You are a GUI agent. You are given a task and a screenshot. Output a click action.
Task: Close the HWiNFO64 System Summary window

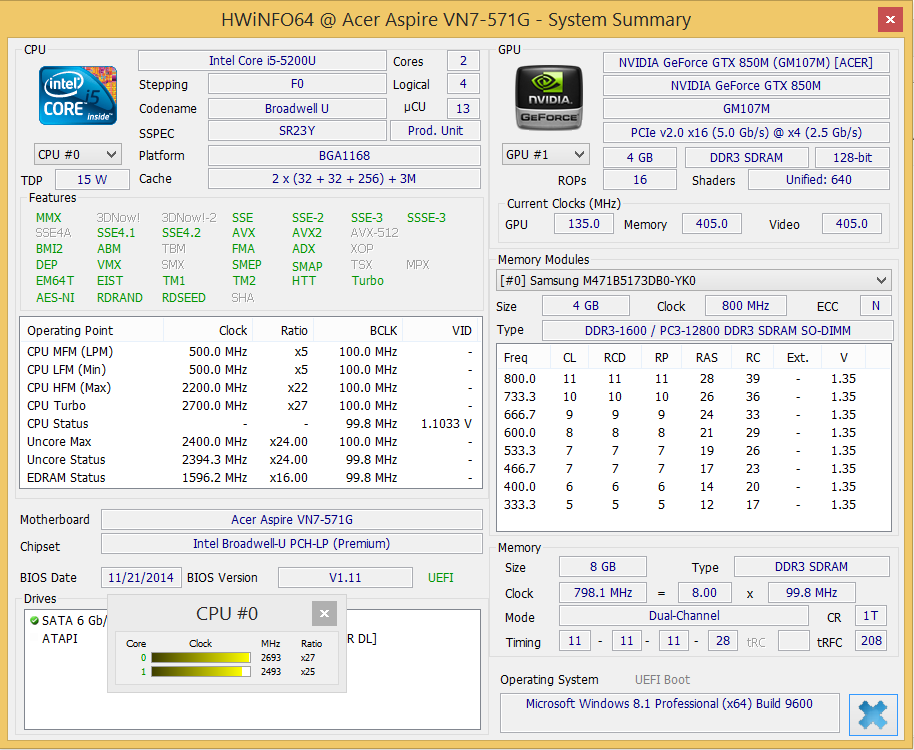pos(890,20)
